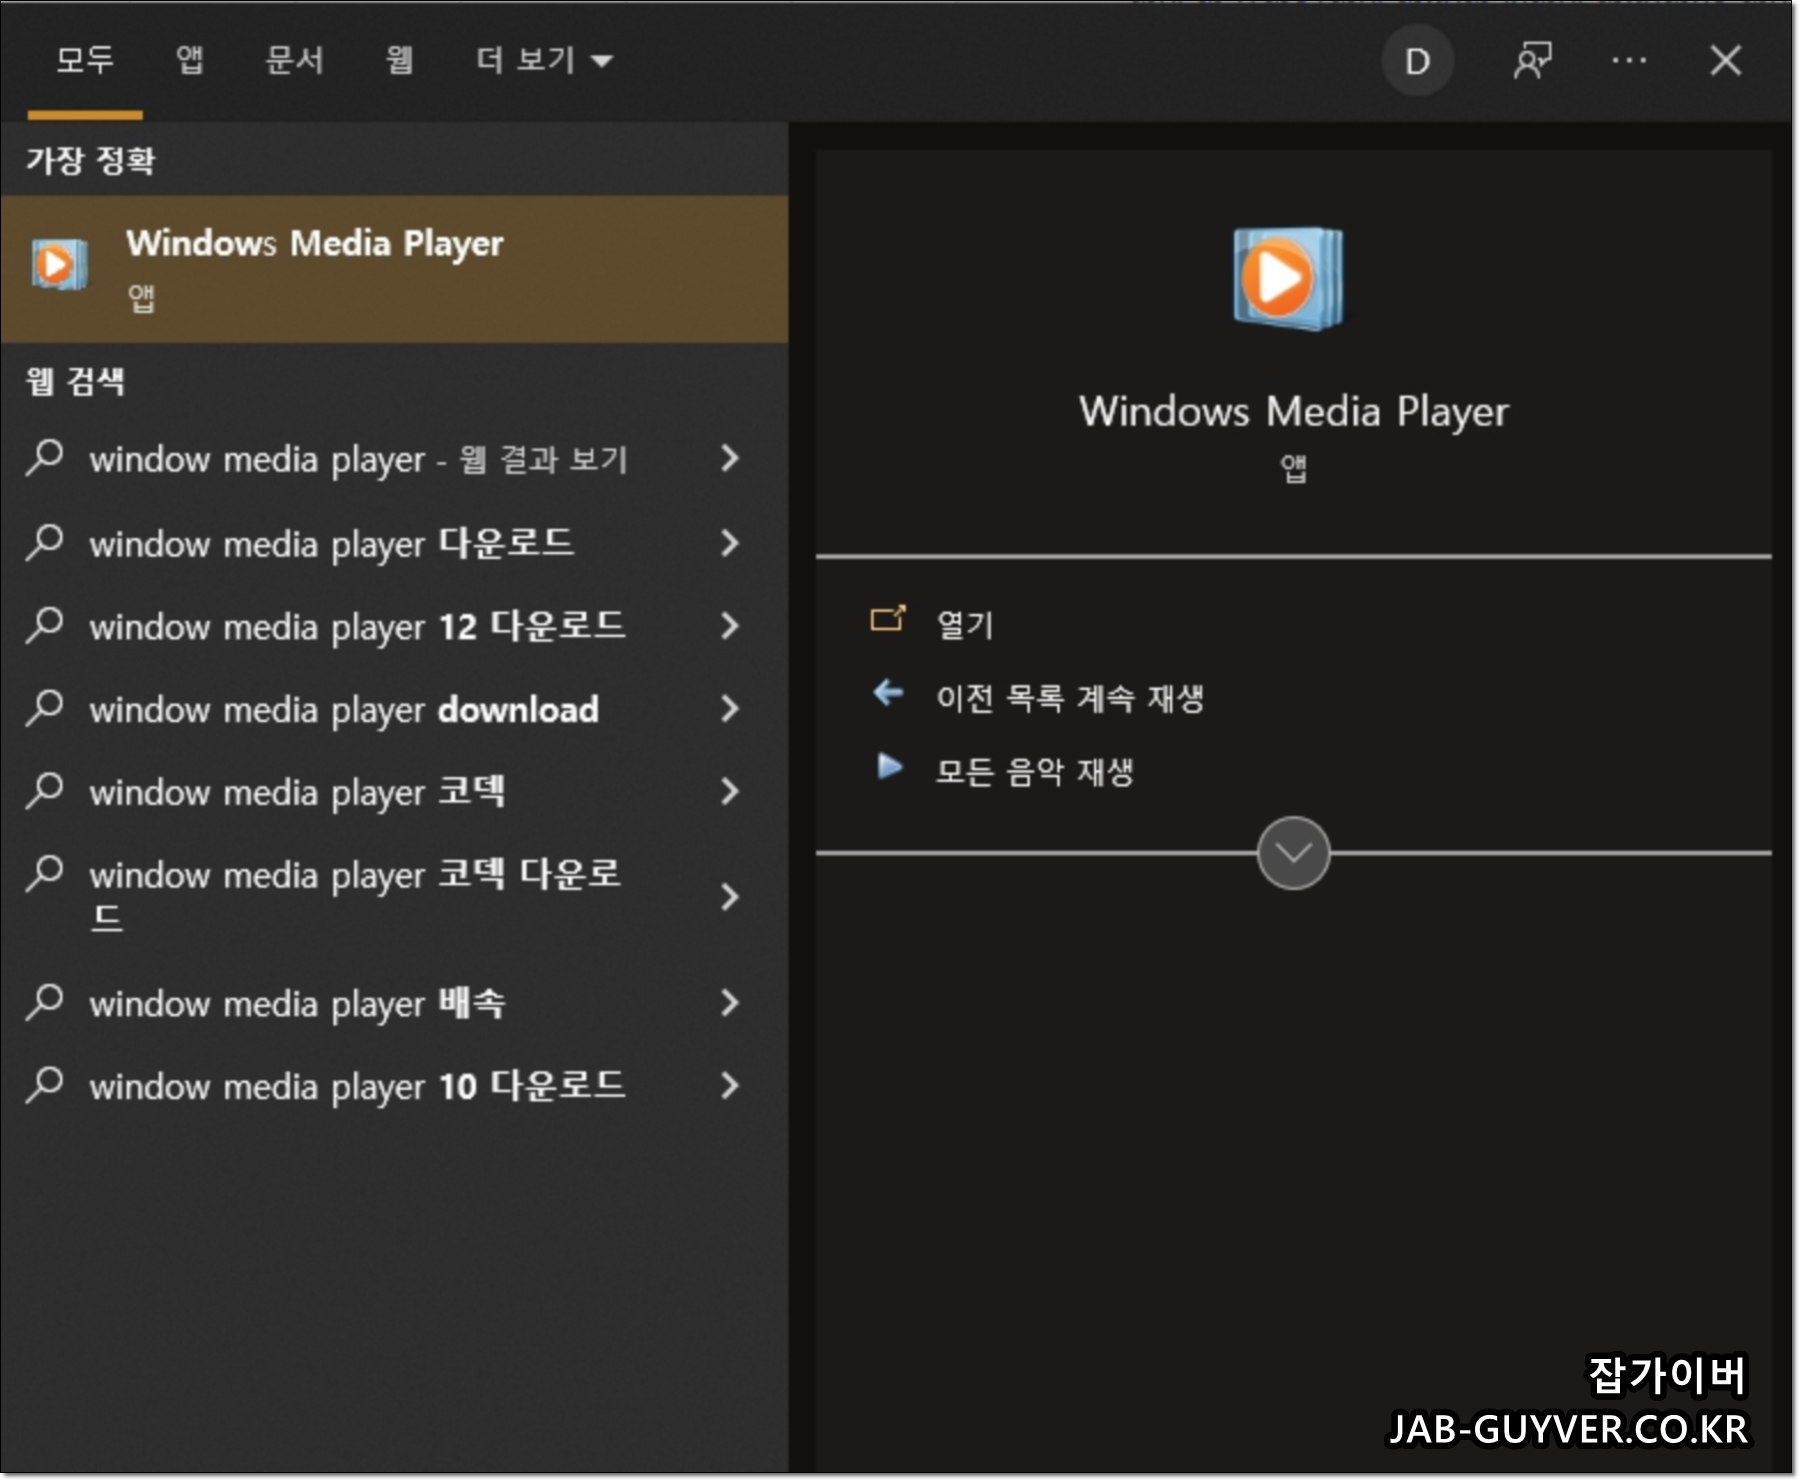This screenshot has width=1800, height=1481.
Task: Expand arrow for 'window media player 코덱' row
Action: (x=730, y=792)
